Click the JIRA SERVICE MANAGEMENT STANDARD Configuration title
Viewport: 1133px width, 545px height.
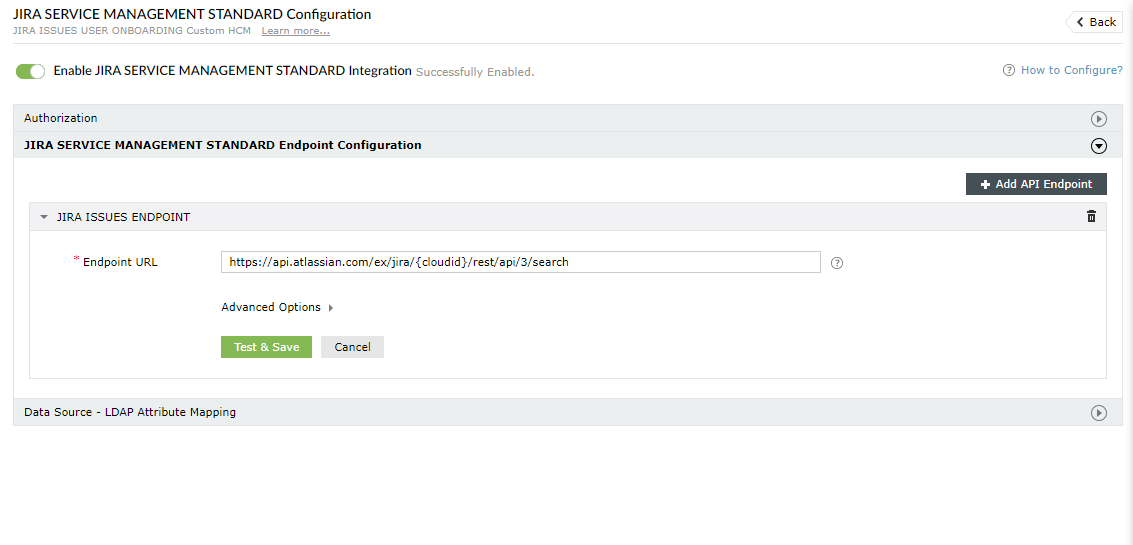click(192, 14)
